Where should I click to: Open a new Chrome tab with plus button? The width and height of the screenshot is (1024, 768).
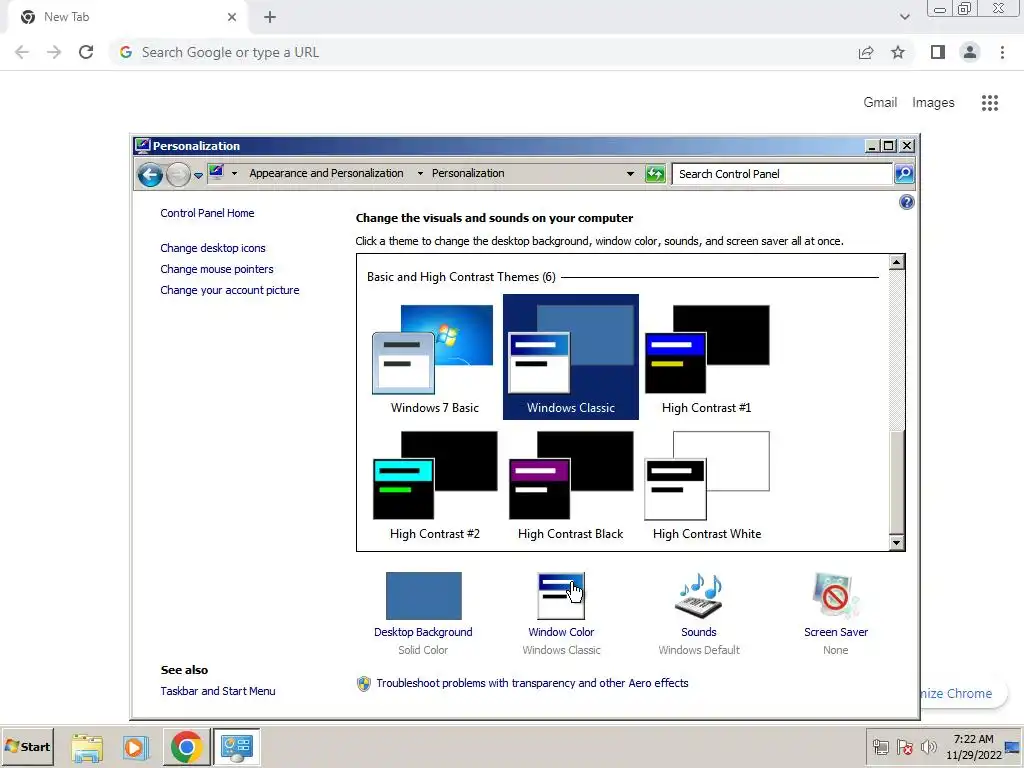[270, 17]
